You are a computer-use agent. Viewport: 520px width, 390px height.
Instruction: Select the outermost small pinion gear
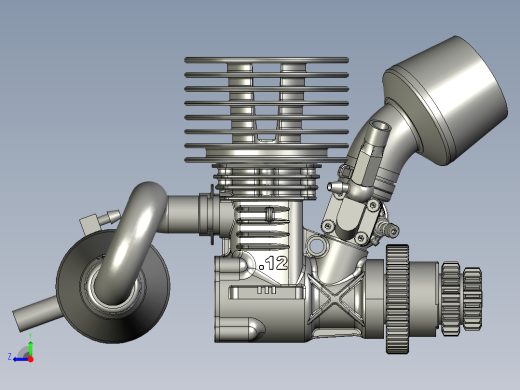473,299
